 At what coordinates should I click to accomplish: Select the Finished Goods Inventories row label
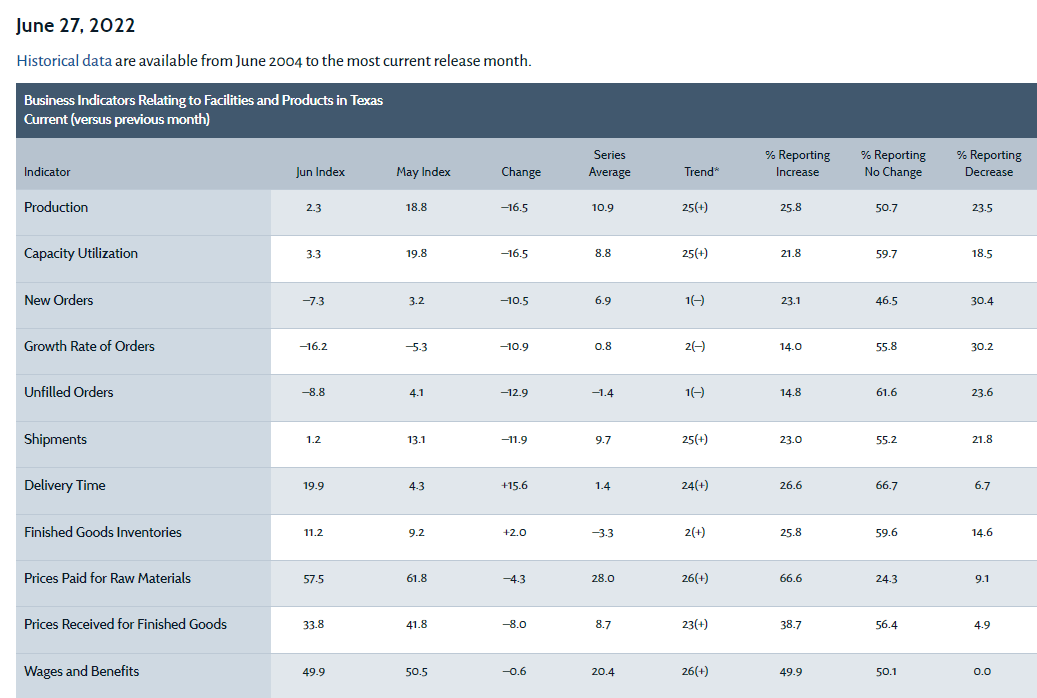103,532
